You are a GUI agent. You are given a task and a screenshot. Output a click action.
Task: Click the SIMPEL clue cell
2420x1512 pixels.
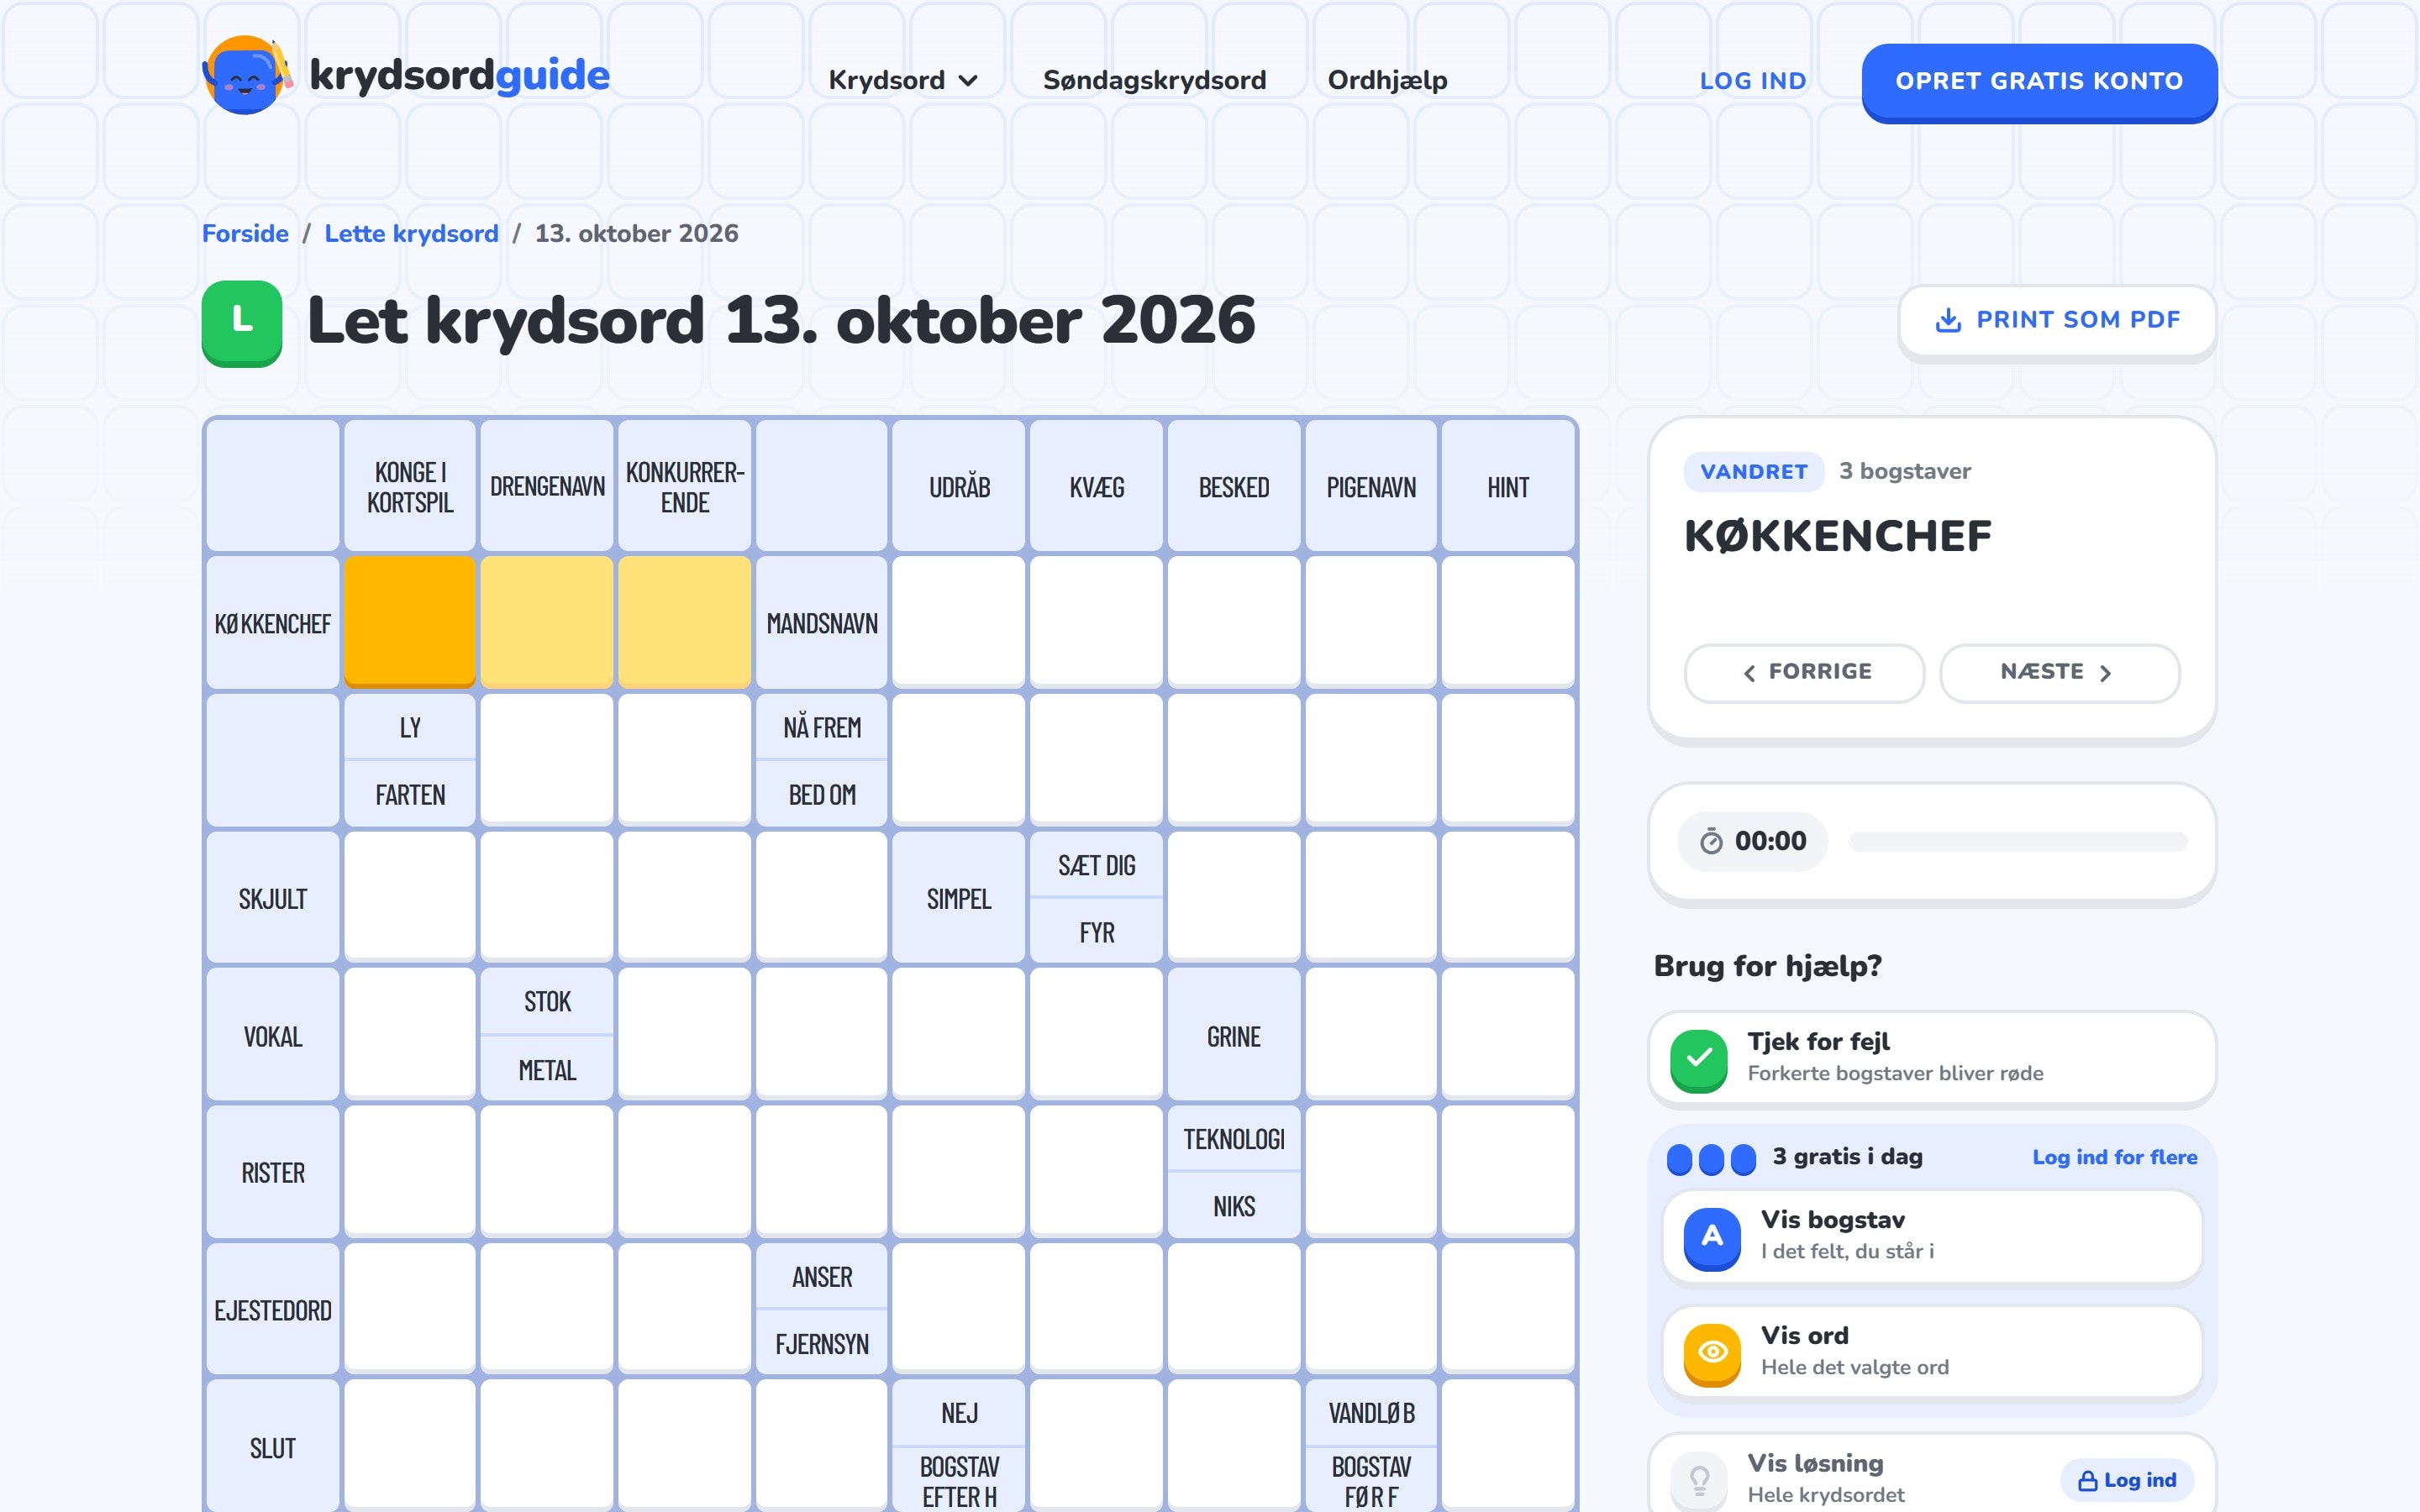pos(959,898)
